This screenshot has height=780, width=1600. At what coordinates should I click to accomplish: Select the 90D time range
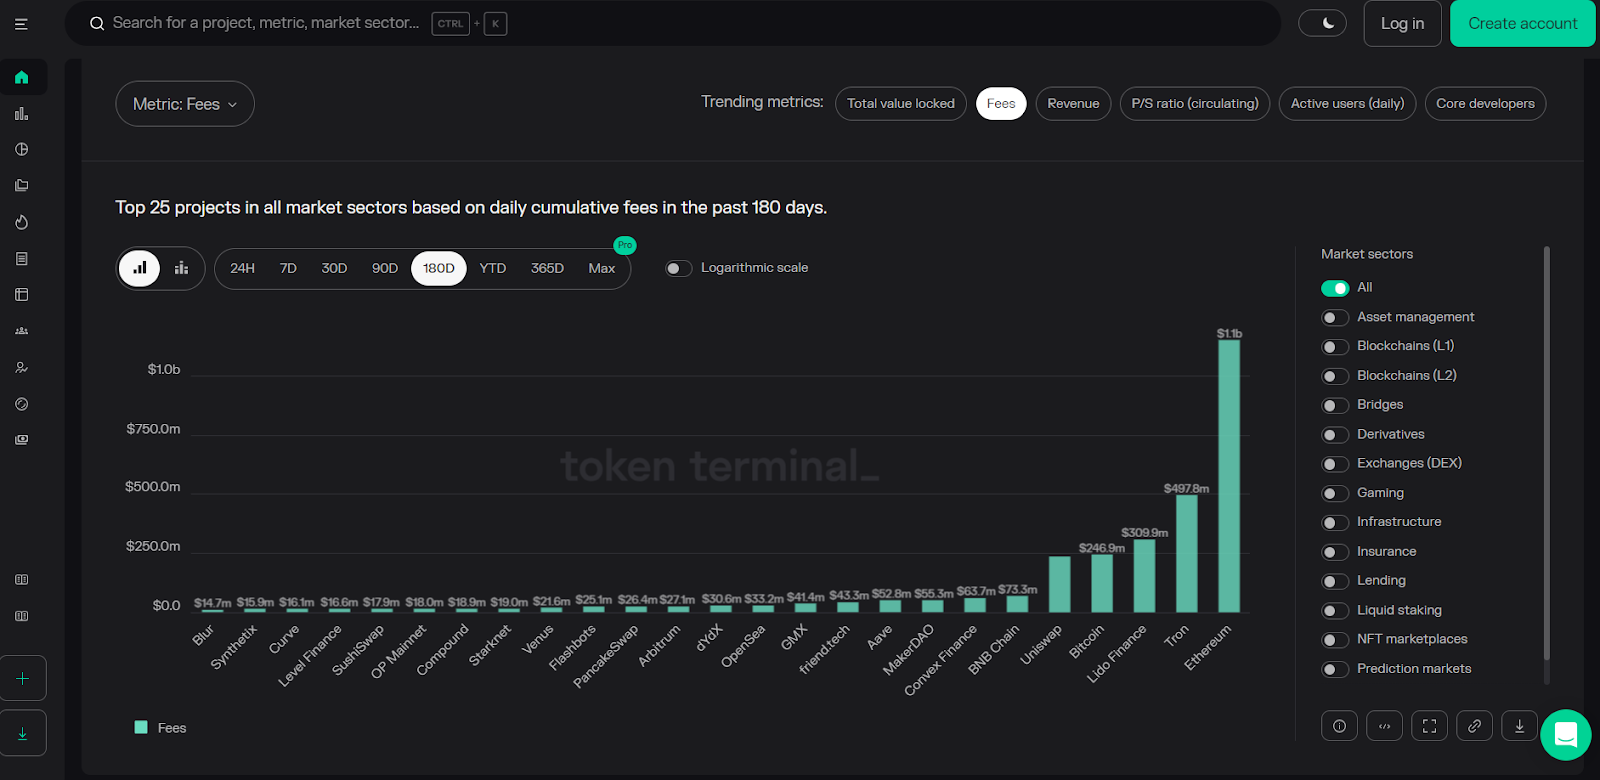coord(385,268)
